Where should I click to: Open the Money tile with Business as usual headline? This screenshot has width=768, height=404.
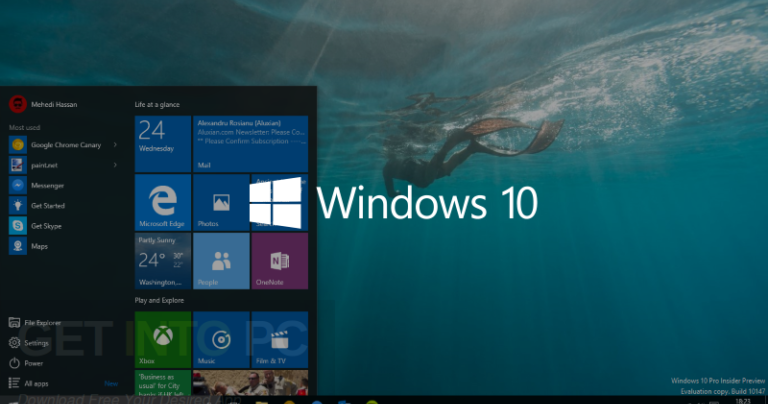(x=163, y=383)
